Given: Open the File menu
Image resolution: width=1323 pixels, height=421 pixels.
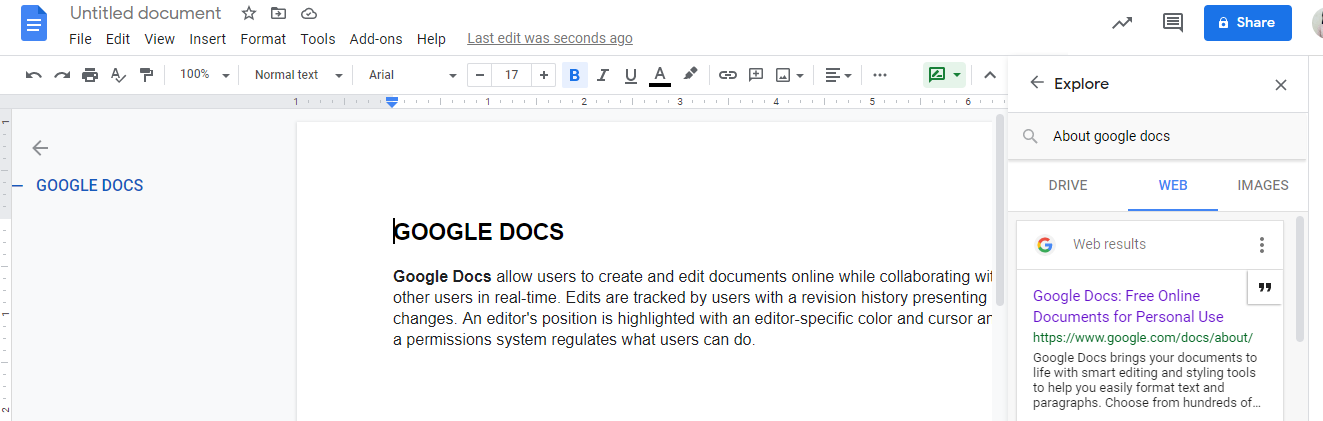Looking at the screenshot, I should tap(81, 39).
